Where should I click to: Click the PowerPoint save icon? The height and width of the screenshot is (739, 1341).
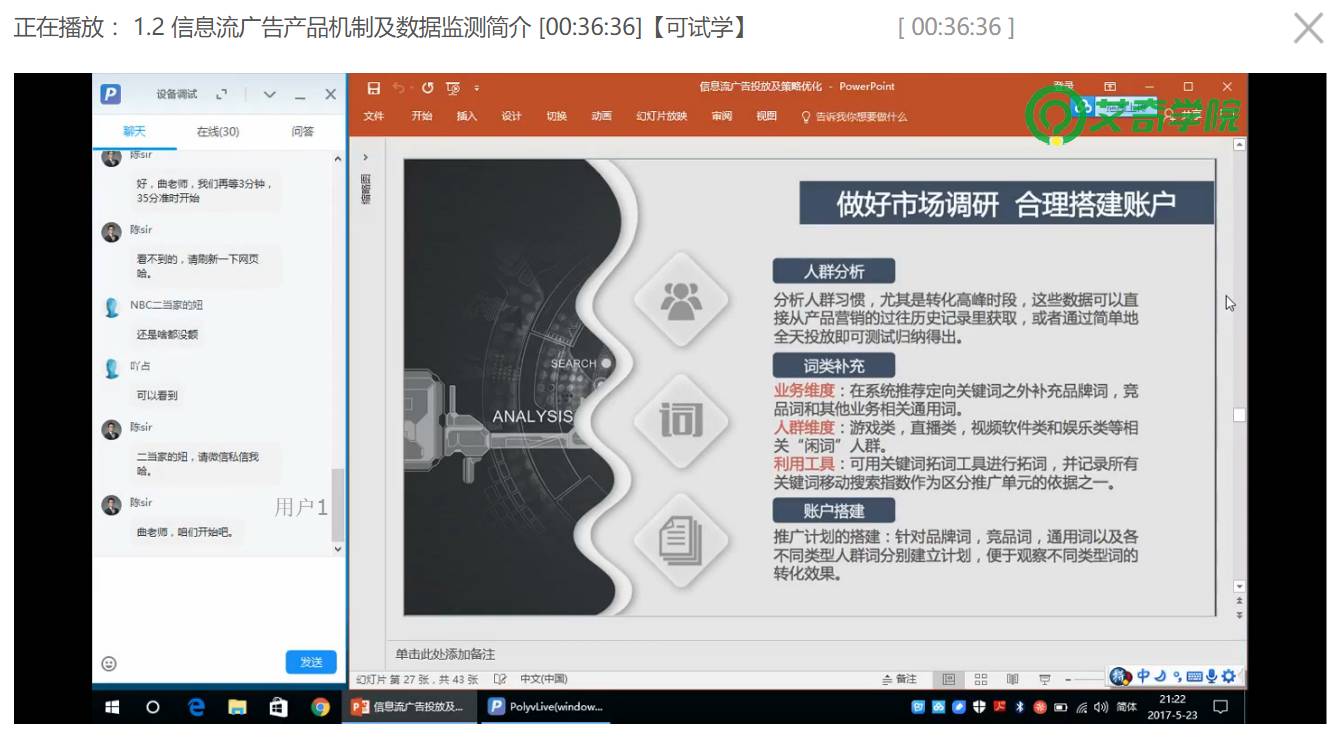(x=374, y=88)
